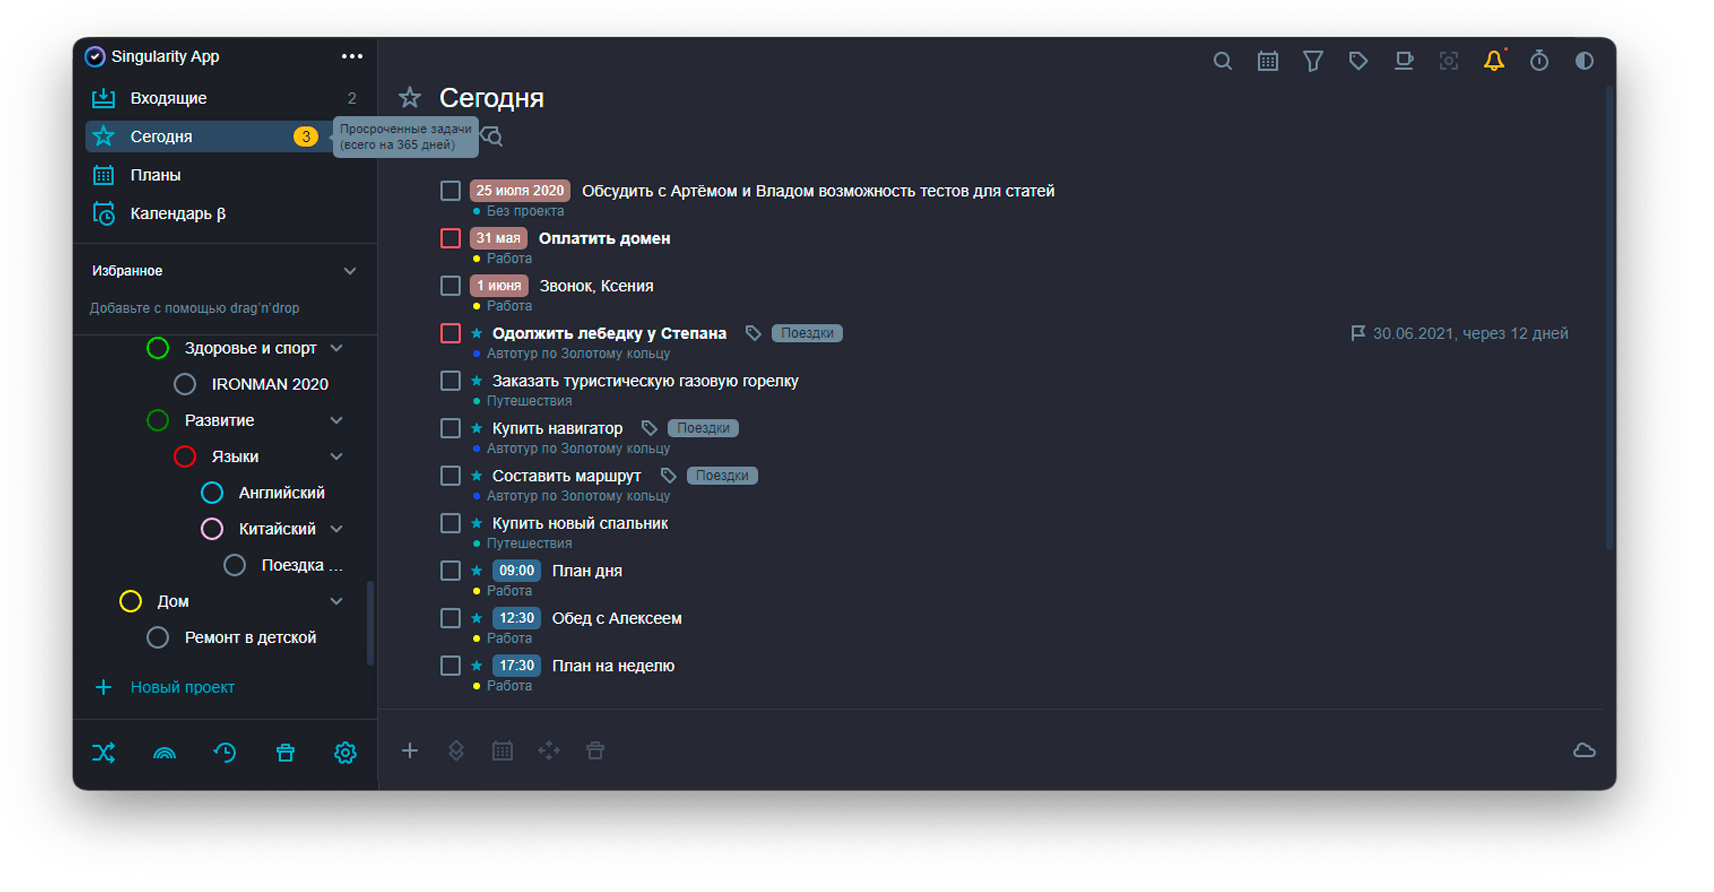Check off task Составить маршрут
The image size is (1714, 892).
pyautogui.click(x=451, y=476)
